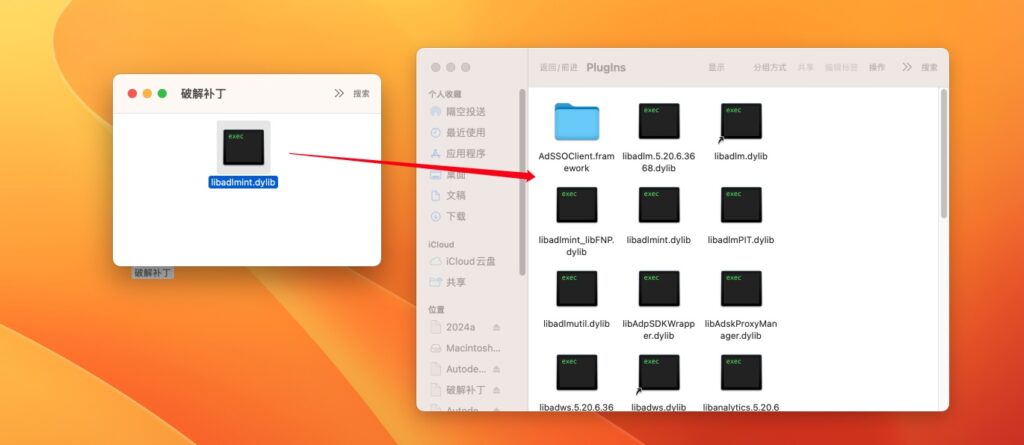1024x445 pixels.
Task: Select the libAdpSDKWrapper.dylib file
Action: (659, 288)
